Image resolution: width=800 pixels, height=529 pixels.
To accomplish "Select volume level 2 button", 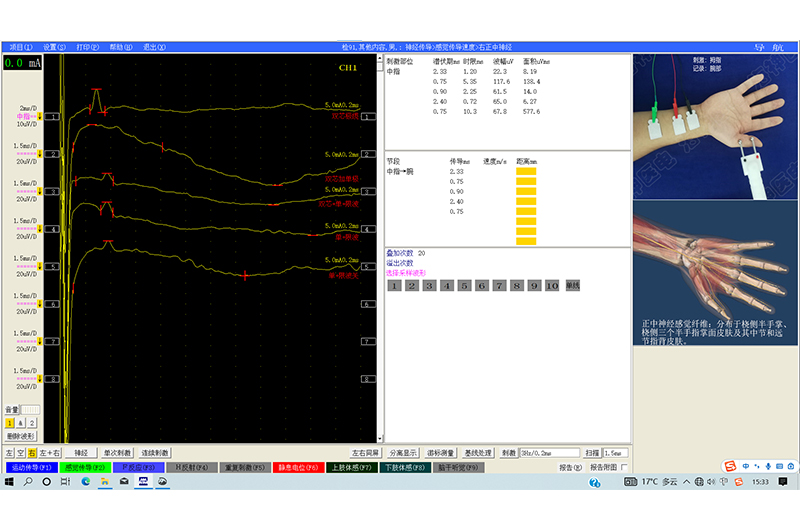I will click(33, 423).
